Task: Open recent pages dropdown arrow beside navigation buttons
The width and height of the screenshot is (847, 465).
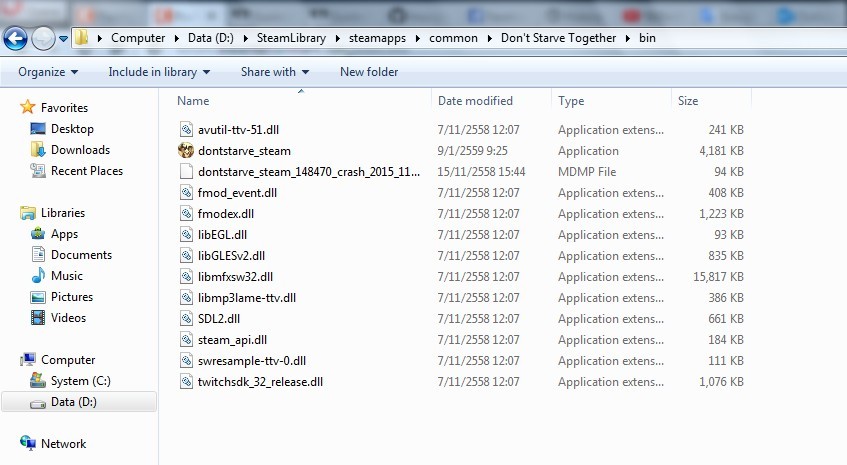Action: (x=64, y=39)
